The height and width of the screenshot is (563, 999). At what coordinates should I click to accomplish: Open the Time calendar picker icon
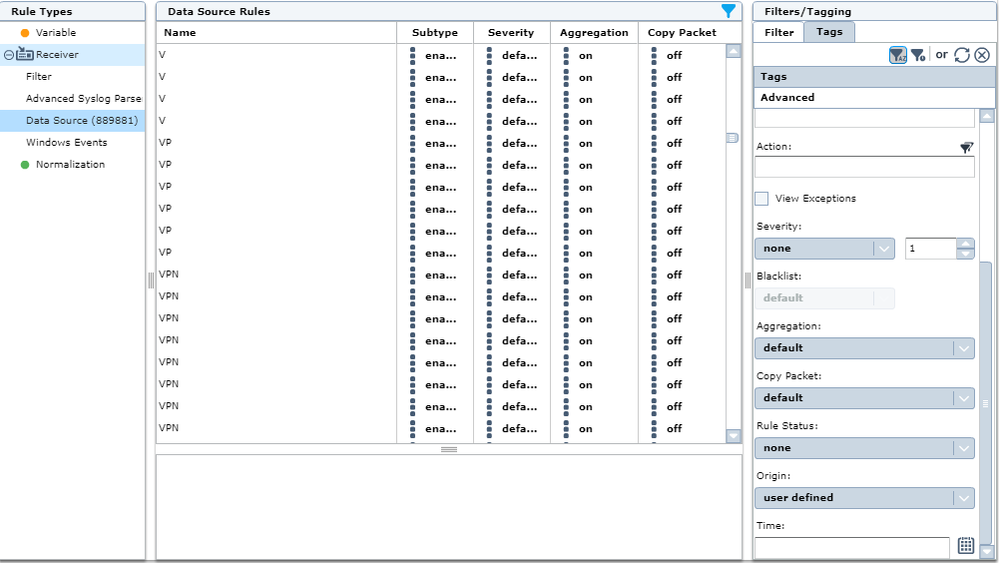coord(965,545)
